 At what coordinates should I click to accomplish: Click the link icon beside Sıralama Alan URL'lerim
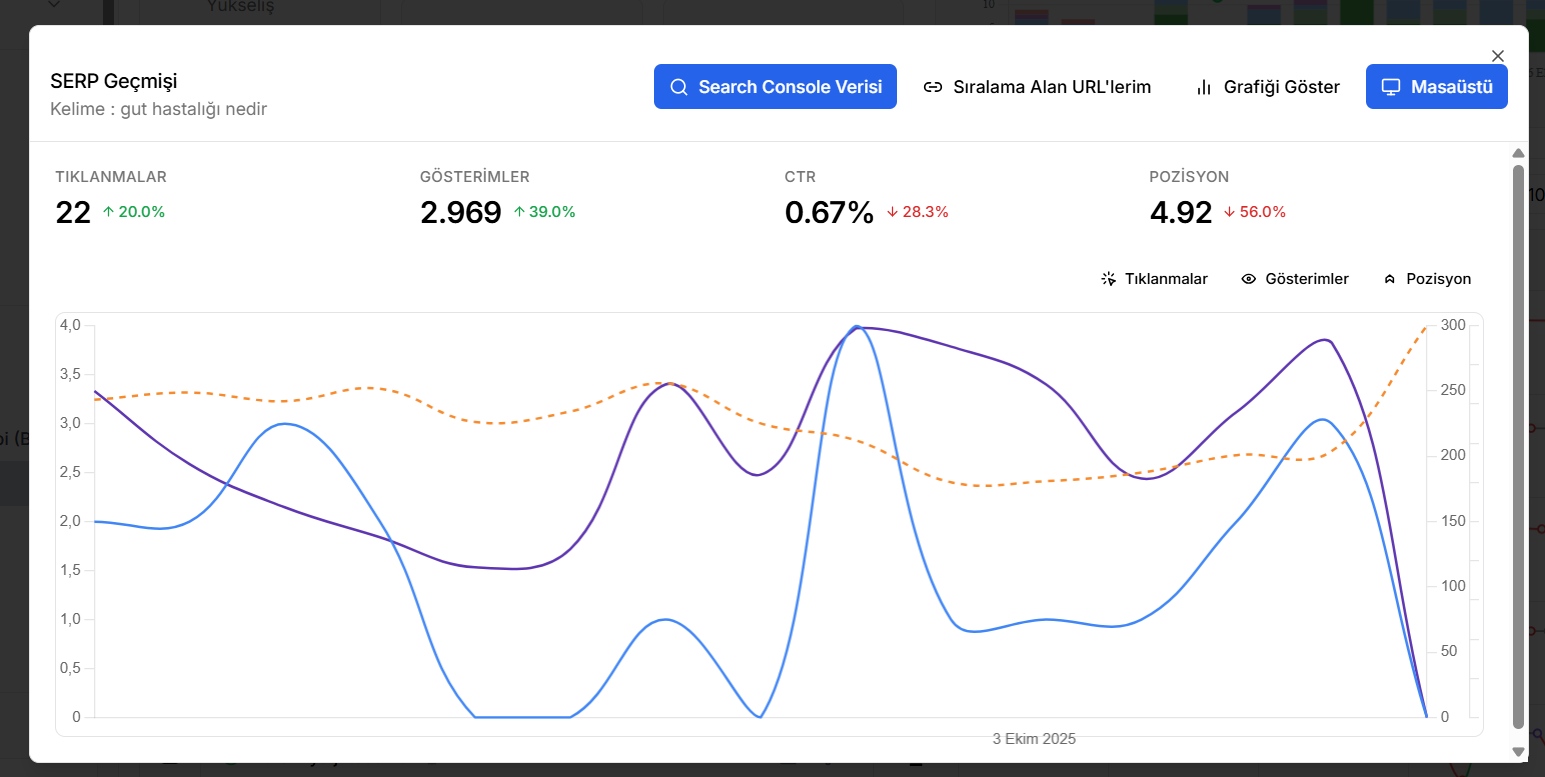pos(932,87)
